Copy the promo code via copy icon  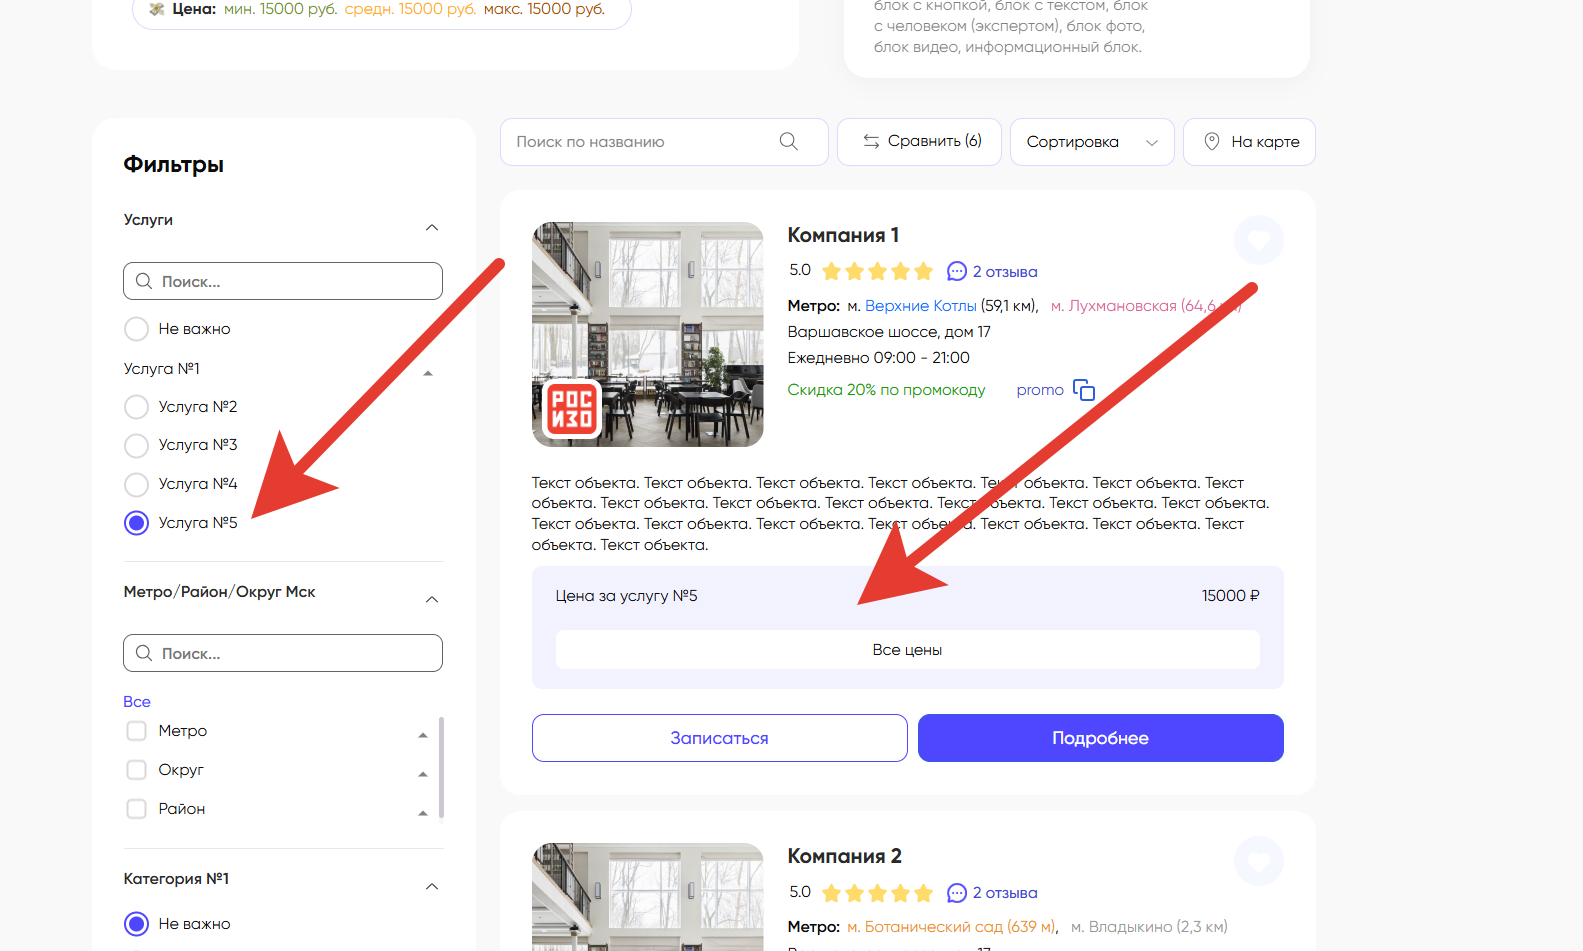point(1083,390)
